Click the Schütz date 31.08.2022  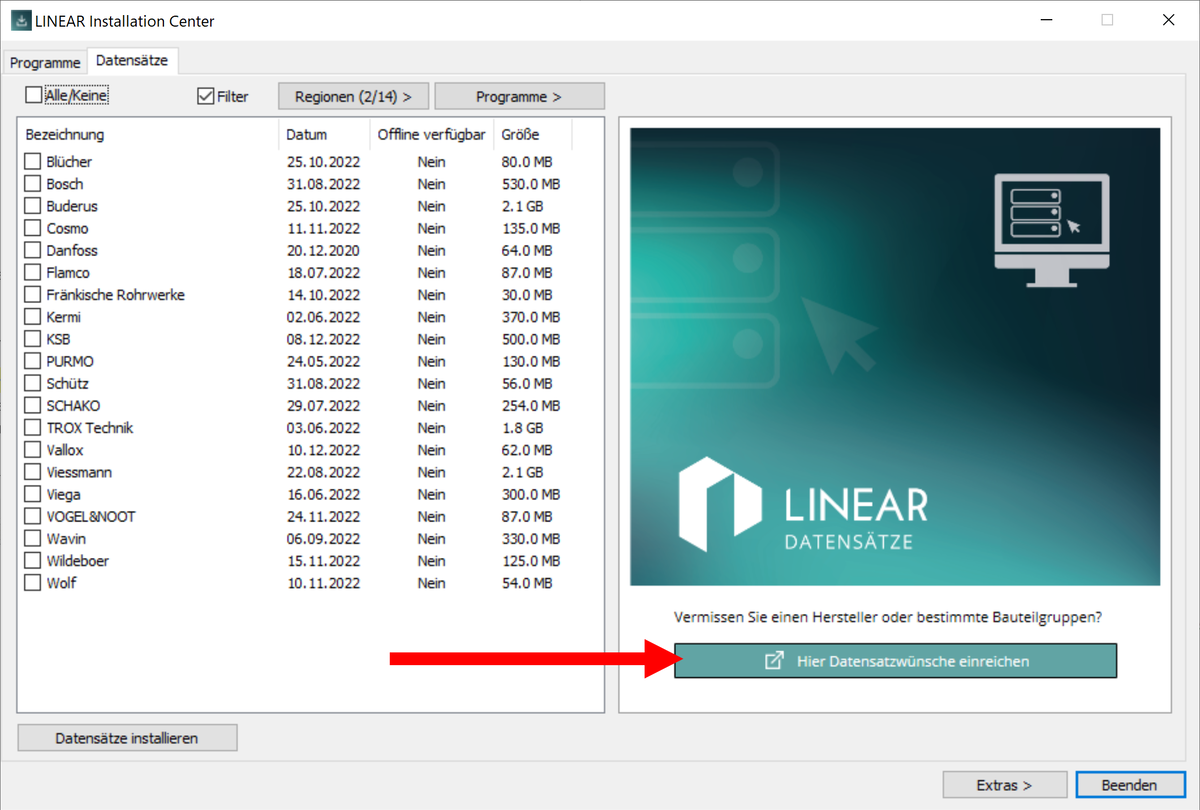[x=323, y=383]
